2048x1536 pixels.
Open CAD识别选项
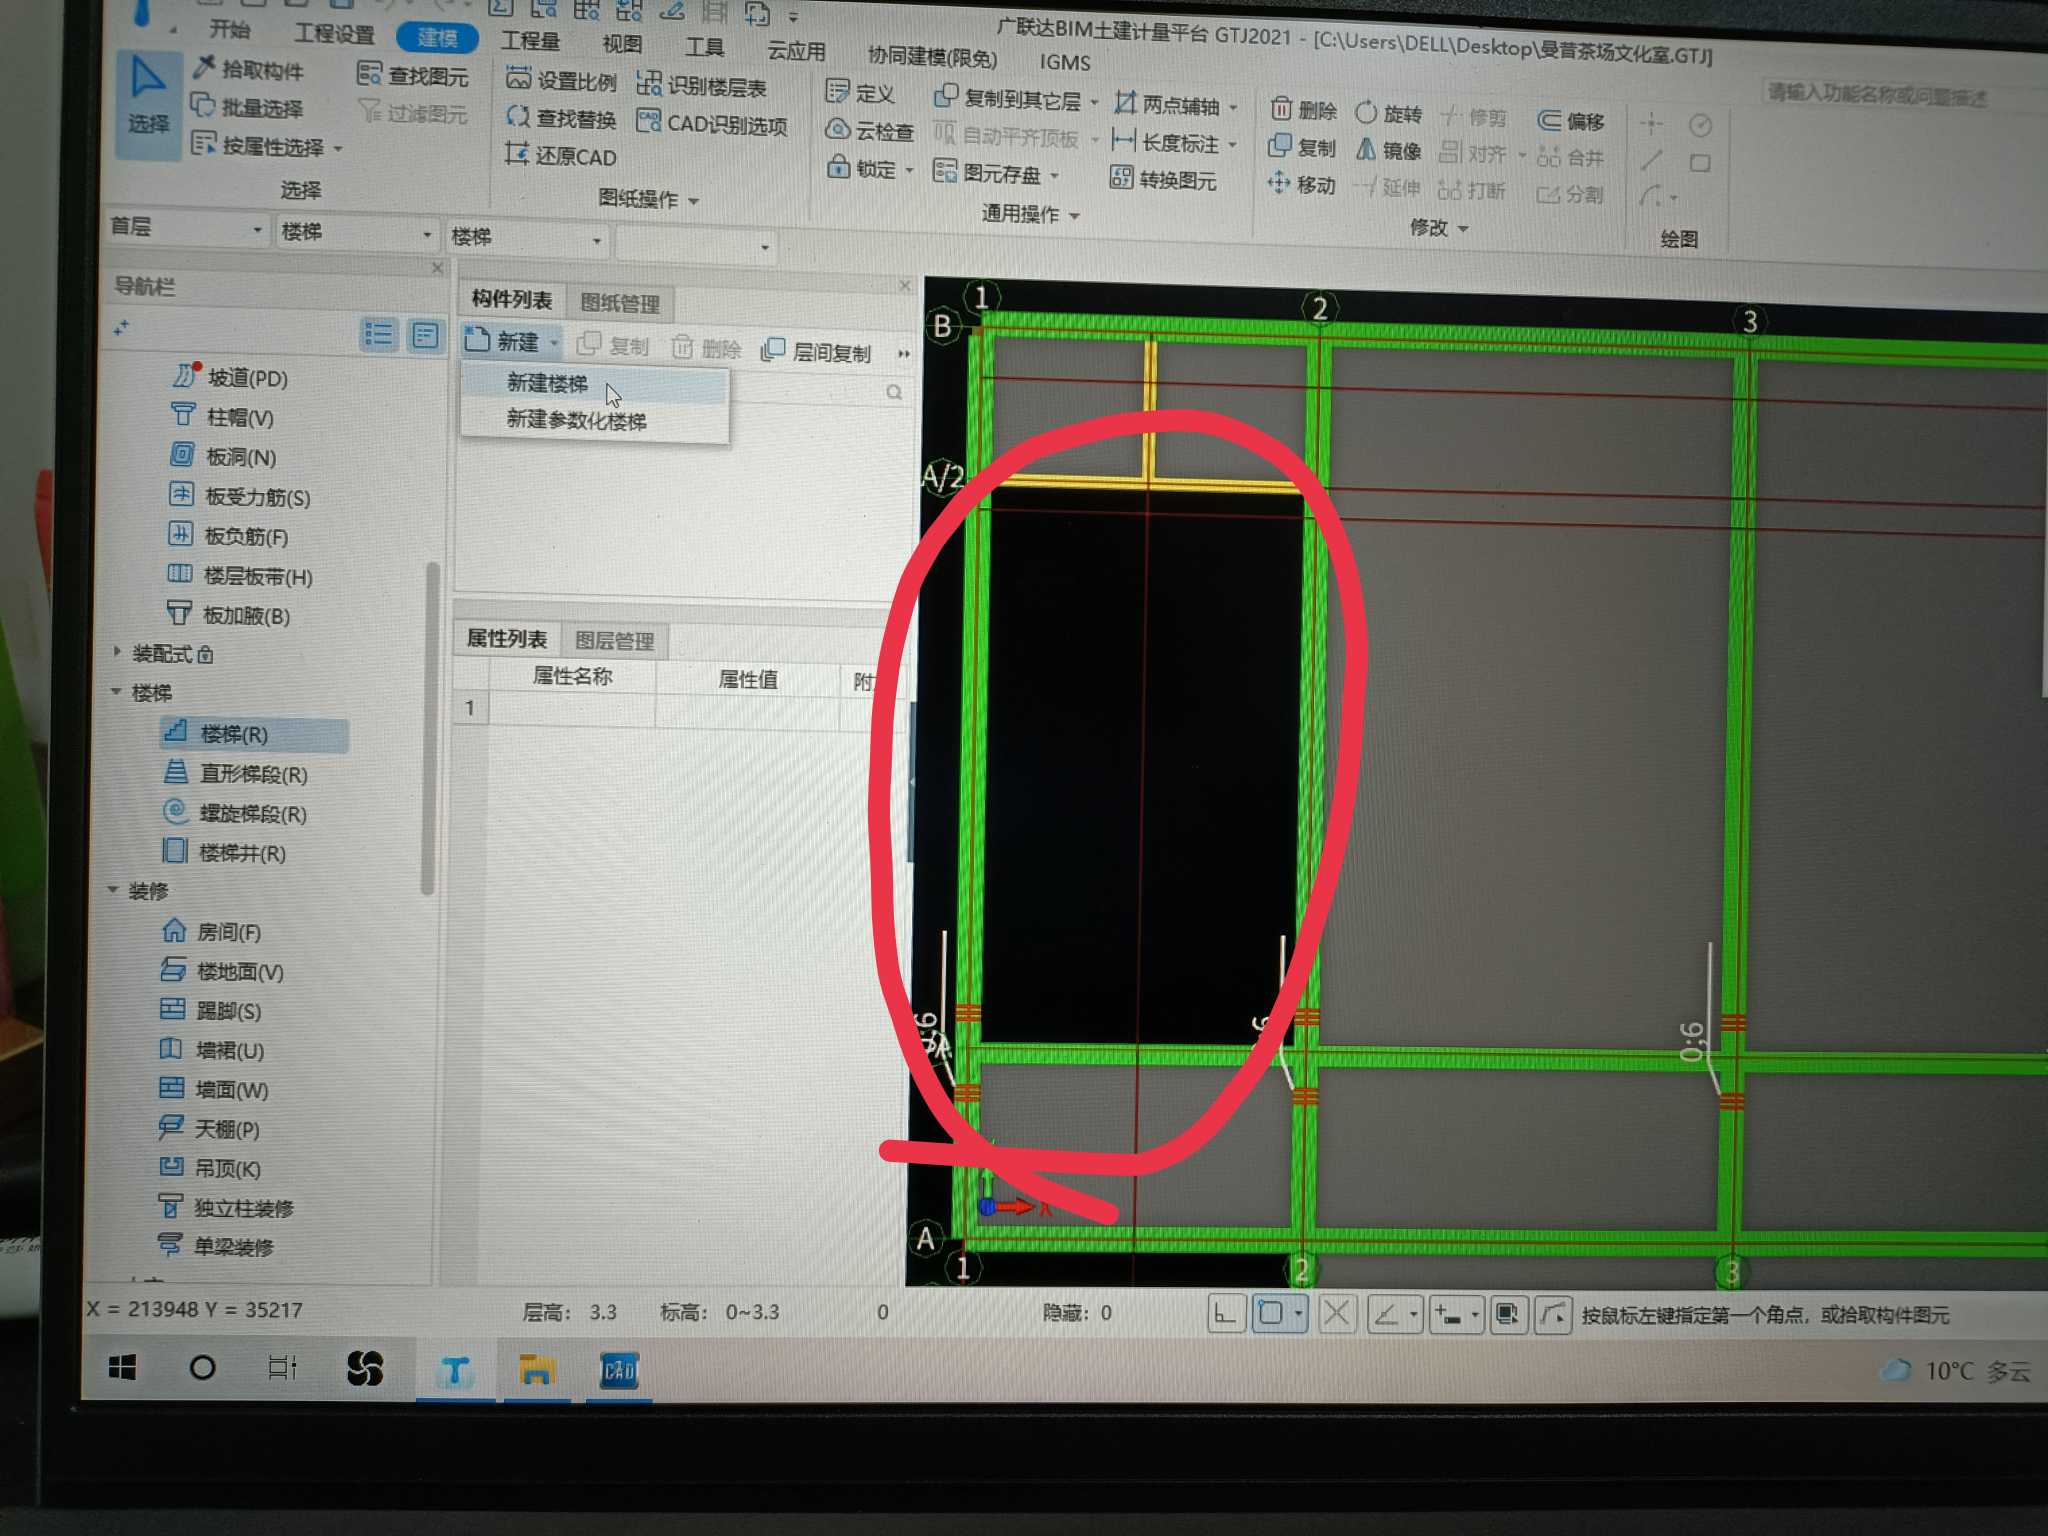click(x=712, y=124)
